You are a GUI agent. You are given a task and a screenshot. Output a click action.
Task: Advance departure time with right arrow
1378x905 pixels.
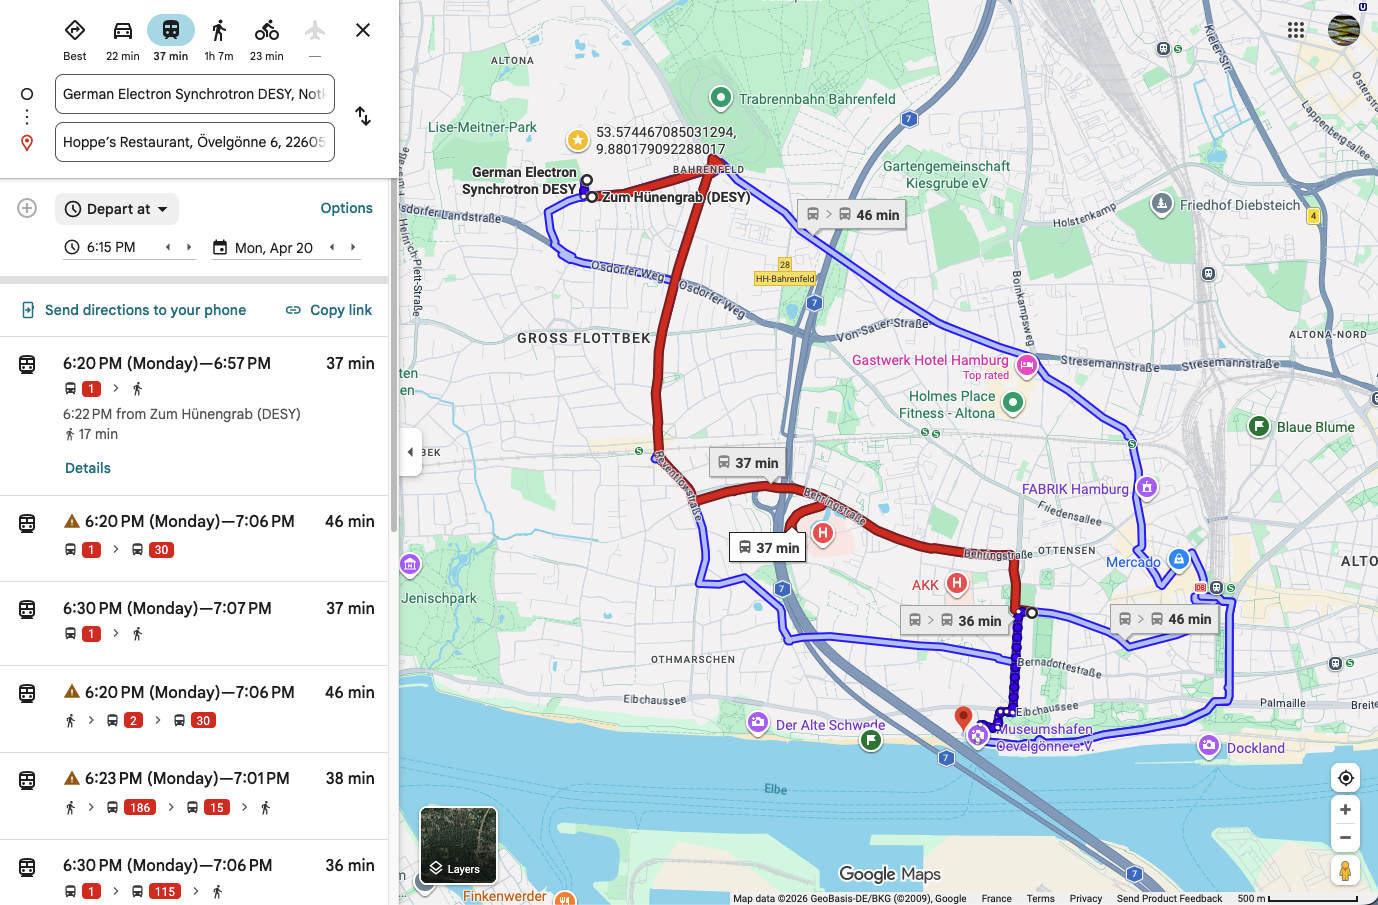[x=189, y=247]
